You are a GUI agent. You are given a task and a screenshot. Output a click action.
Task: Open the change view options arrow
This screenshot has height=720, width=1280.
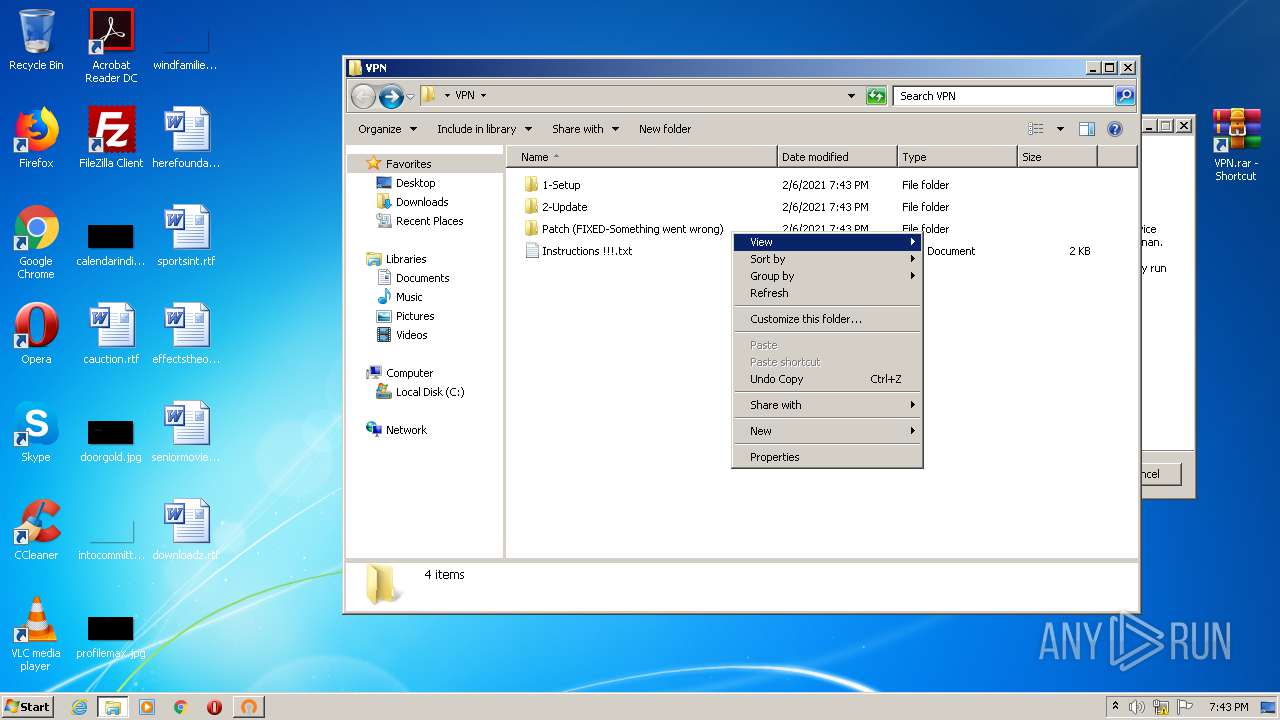pos(1060,129)
